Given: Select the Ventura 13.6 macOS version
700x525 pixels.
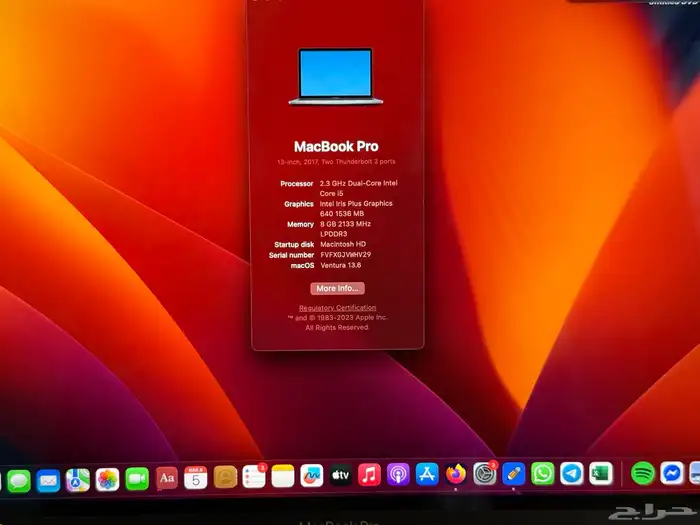Looking at the screenshot, I should click(341, 265).
